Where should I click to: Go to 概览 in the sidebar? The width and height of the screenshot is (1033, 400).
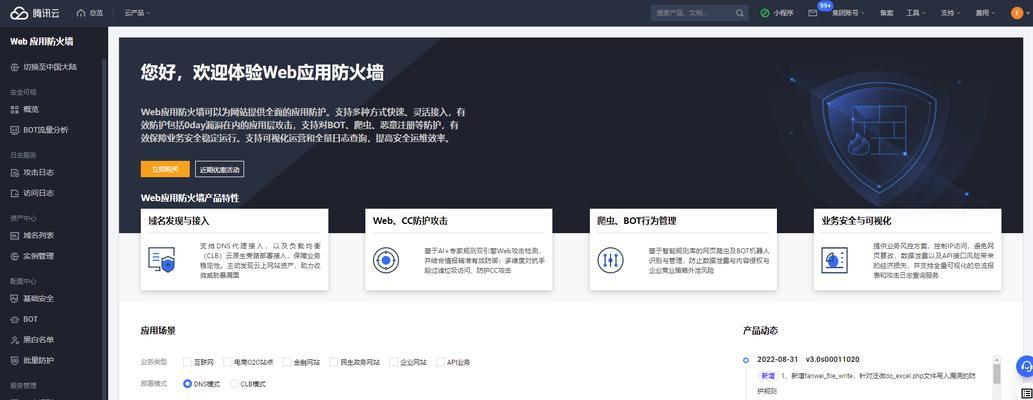click(31, 109)
